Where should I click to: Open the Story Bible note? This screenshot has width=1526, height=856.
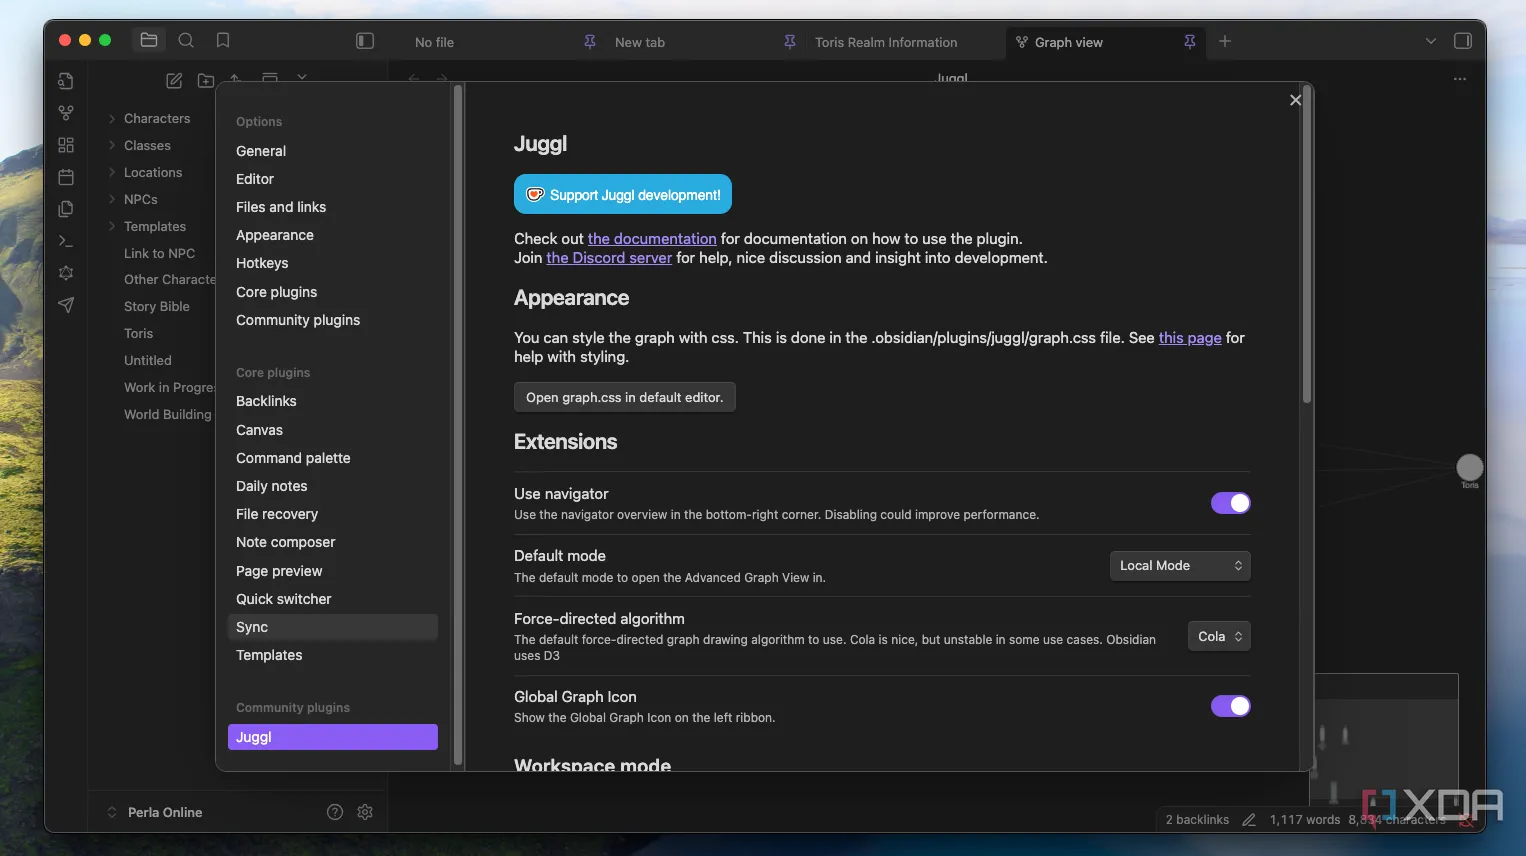(157, 307)
